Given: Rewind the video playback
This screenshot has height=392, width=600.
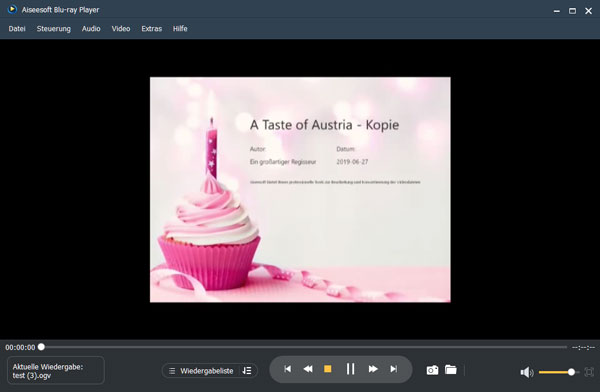Looking at the screenshot, I should pyautogui.click(x=308, y=369).
